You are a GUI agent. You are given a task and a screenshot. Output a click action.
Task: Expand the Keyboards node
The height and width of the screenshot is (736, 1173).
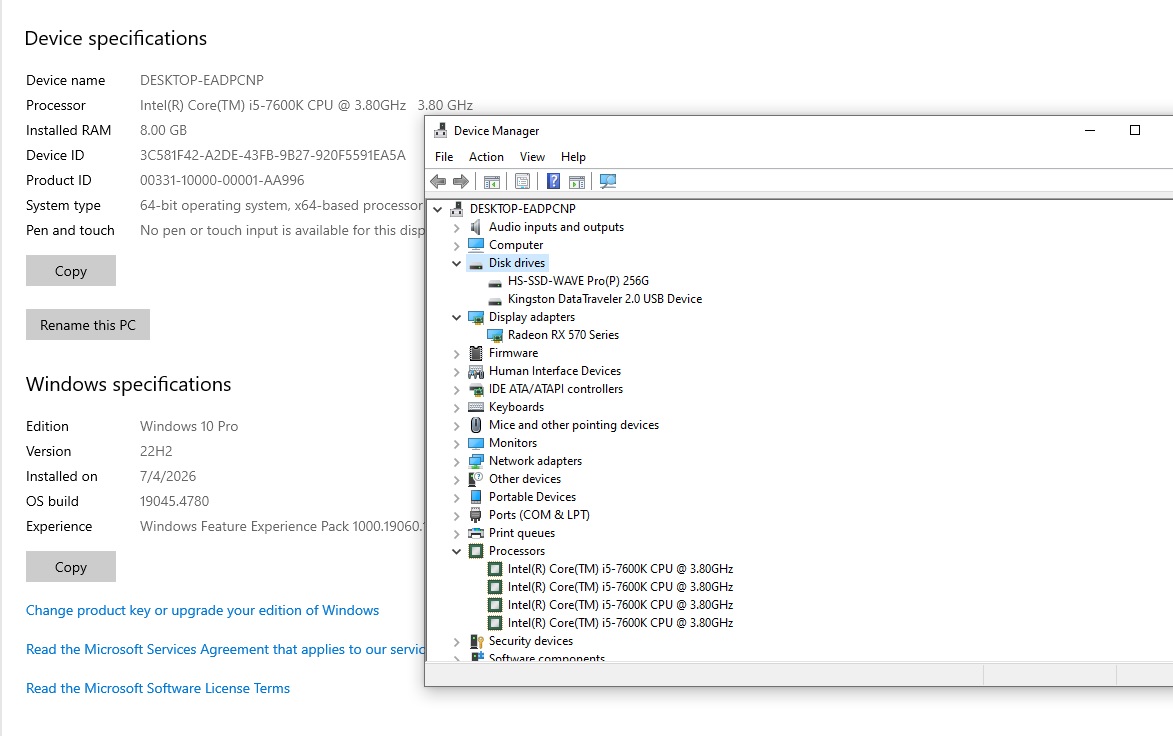[456, 408]
